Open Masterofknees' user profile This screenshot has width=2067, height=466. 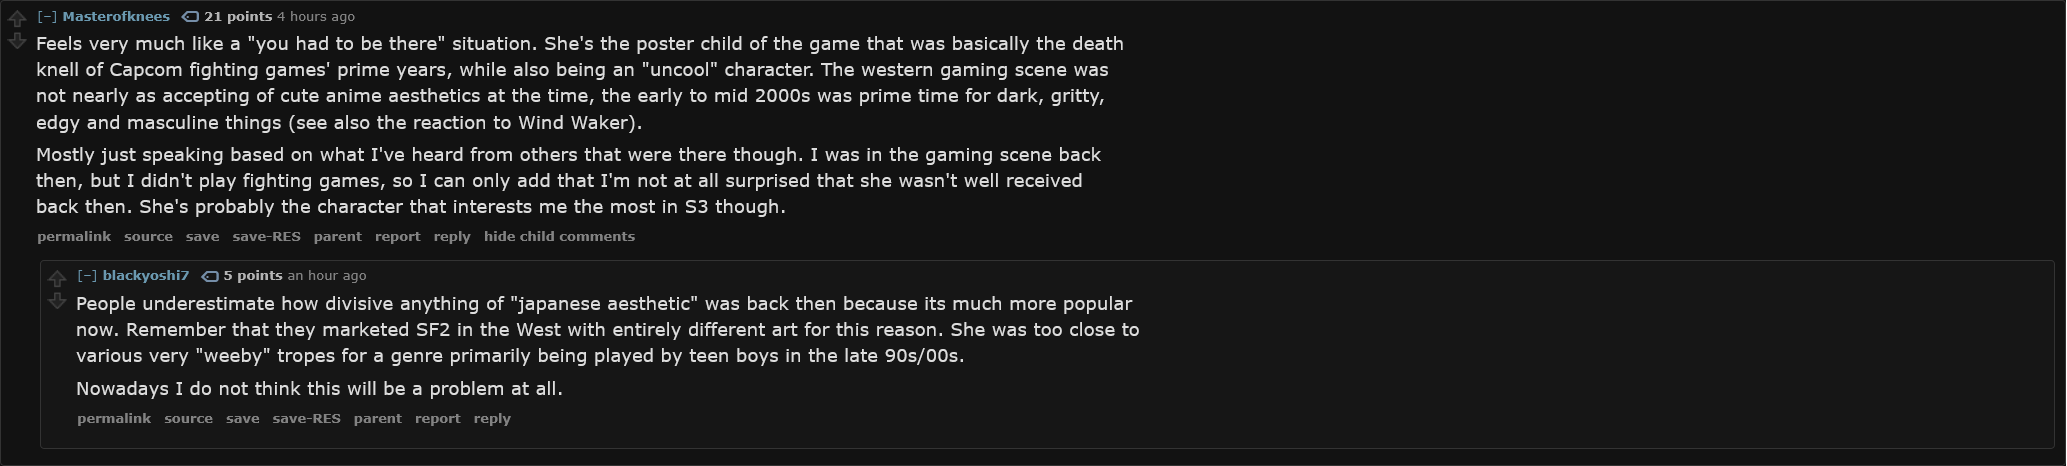click(116, 16)
